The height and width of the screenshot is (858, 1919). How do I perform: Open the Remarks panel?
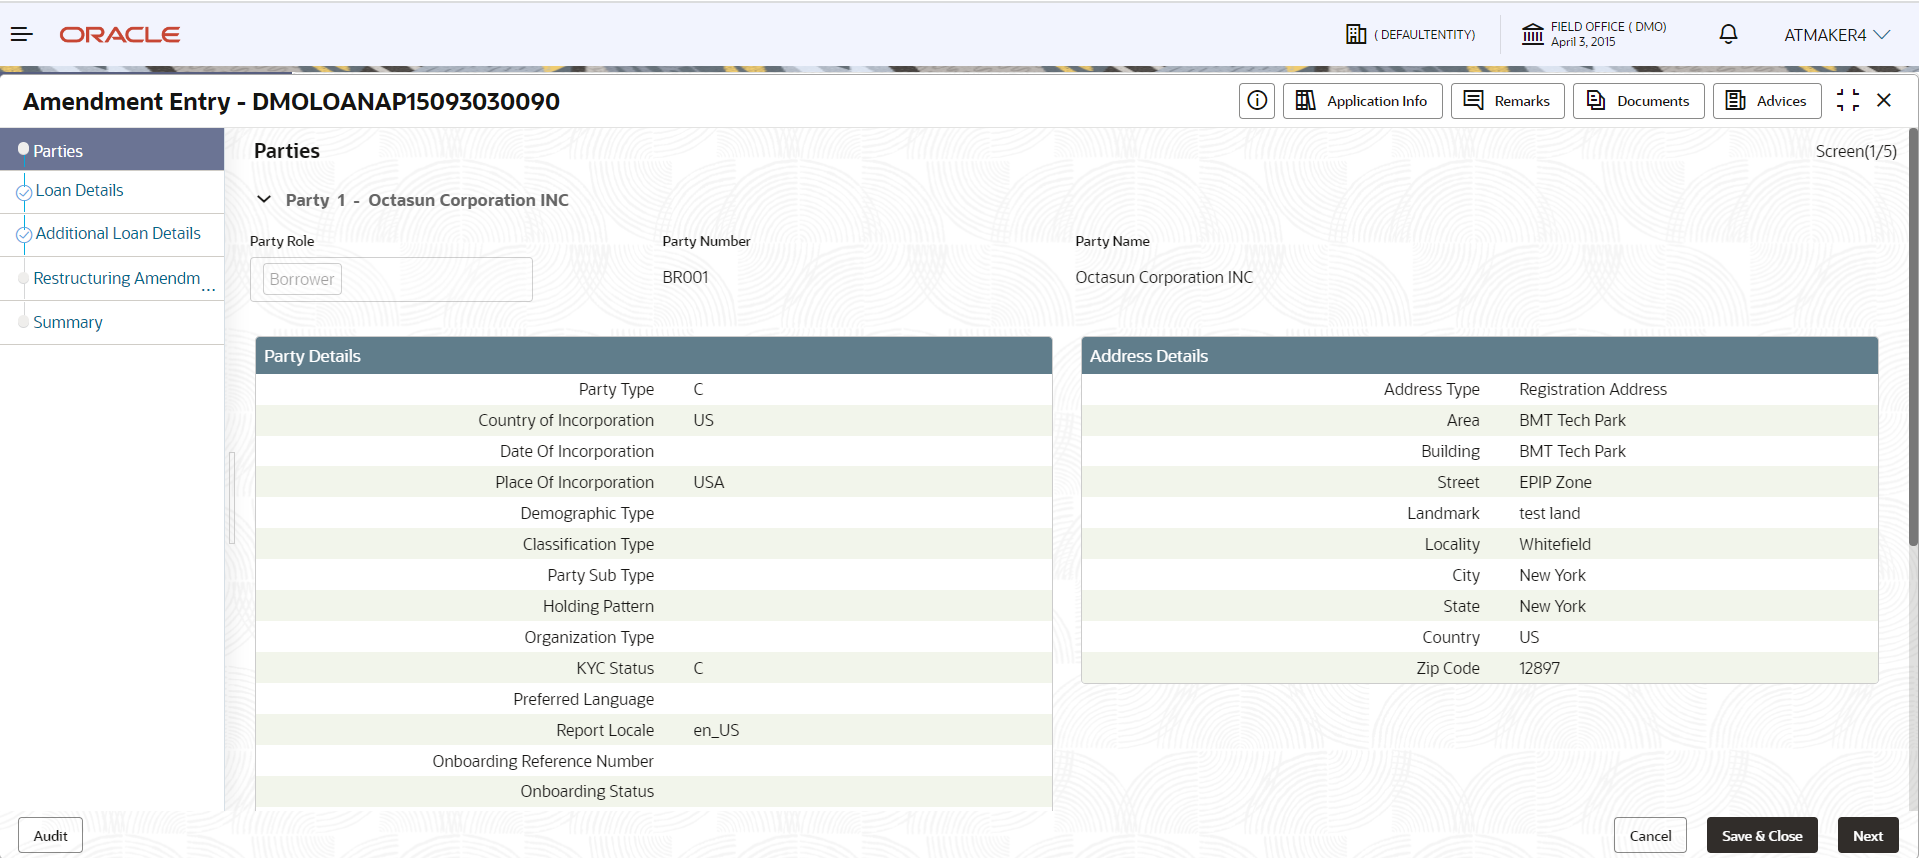tap(1507, 101)
